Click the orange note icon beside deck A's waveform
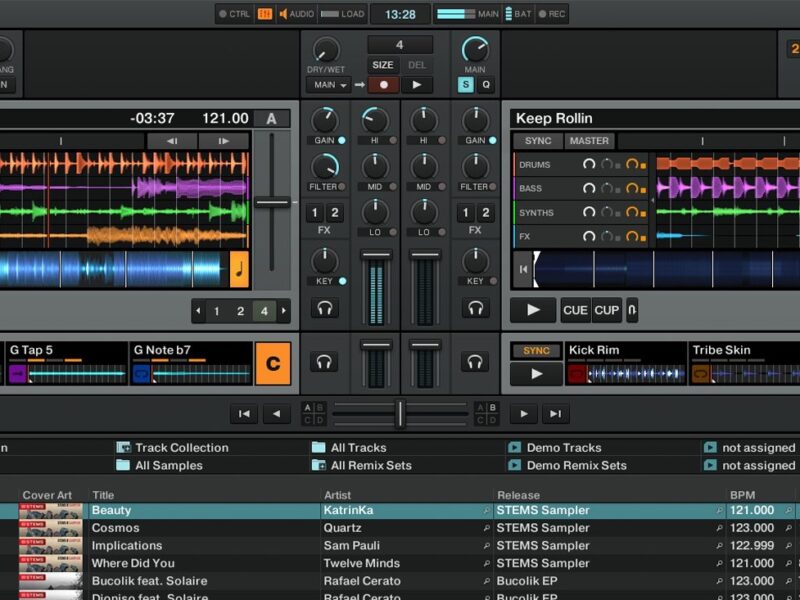The height and width of the screenshot is (600, 800). (x=240, y=269)
